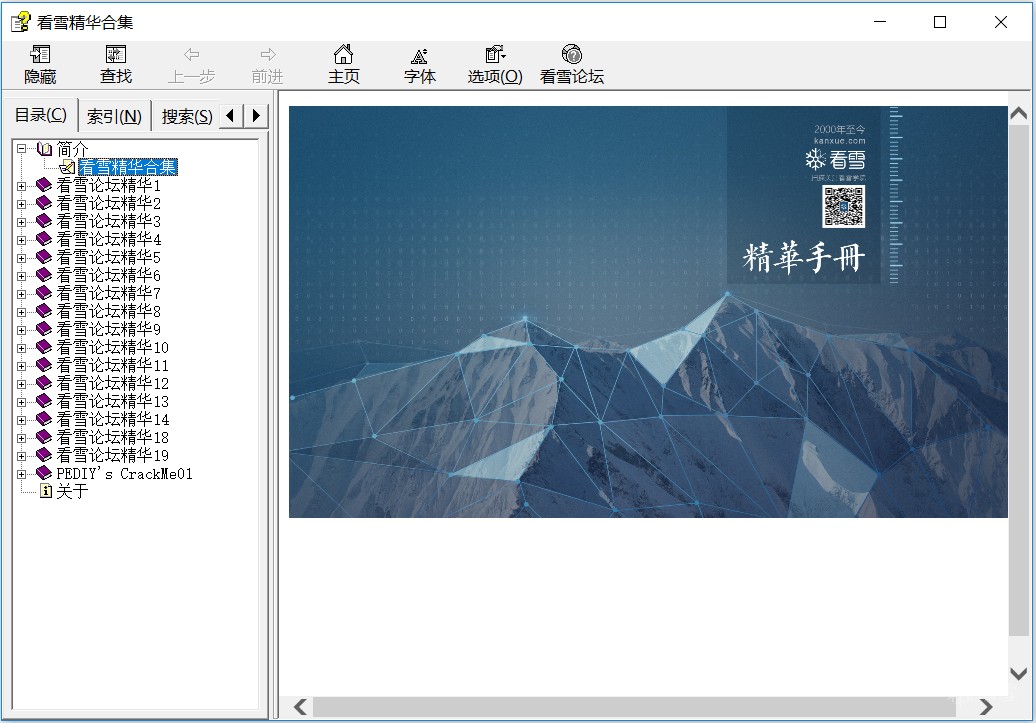Switch to the 搜索(S) tab

(186, 117)
